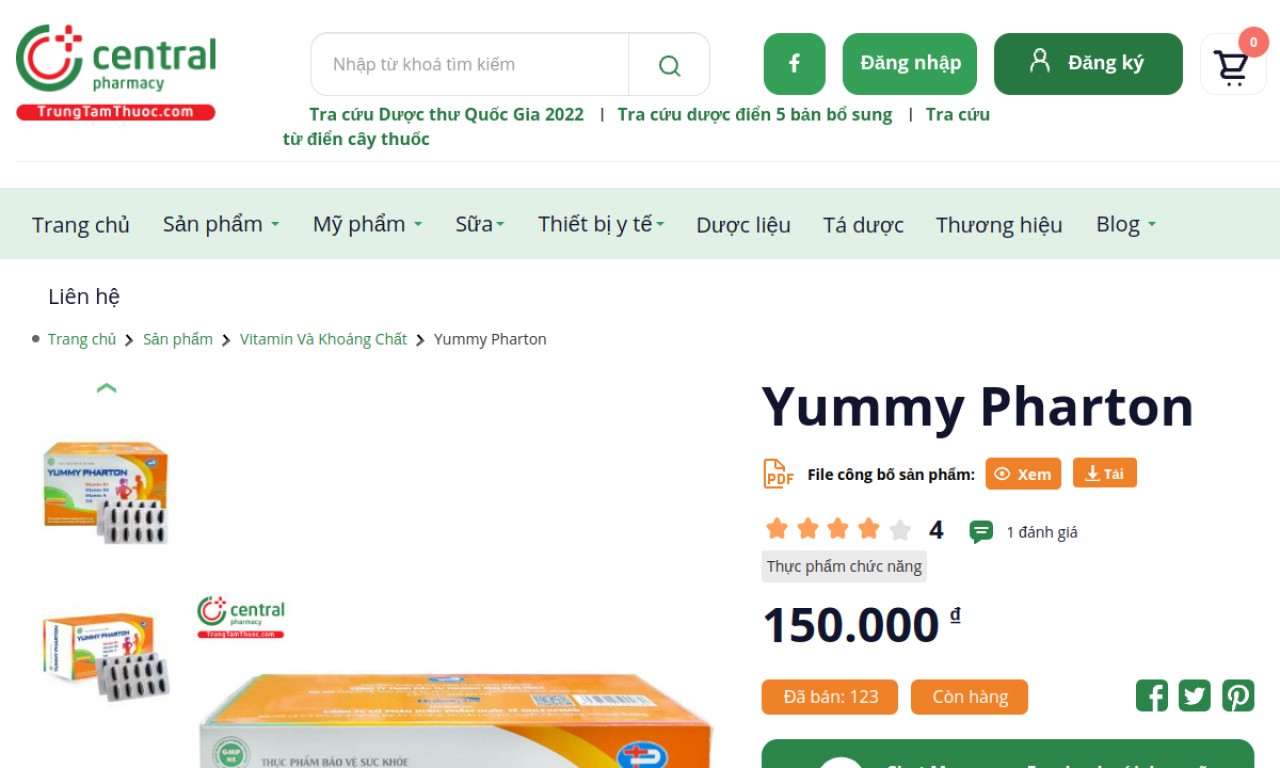Open the Thiết bị y tế dropdown
This screenshot has width=1280, height=768.
point(601,224)
